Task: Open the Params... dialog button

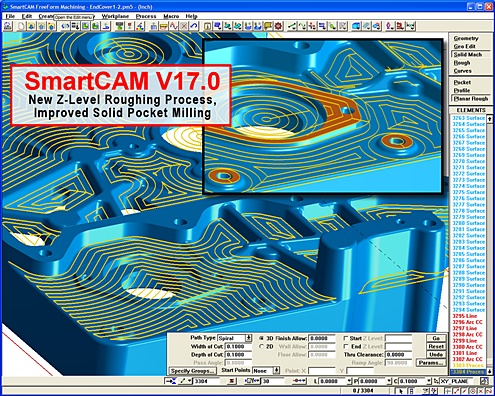Action: pos(431,363)
